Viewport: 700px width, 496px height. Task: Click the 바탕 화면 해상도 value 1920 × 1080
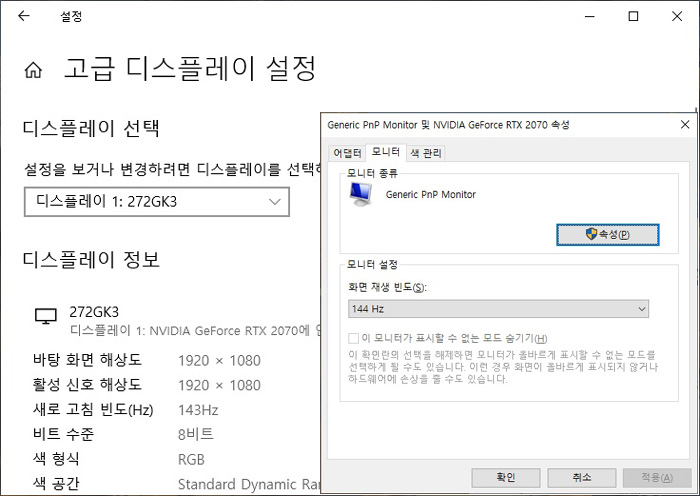coord(219,360)
